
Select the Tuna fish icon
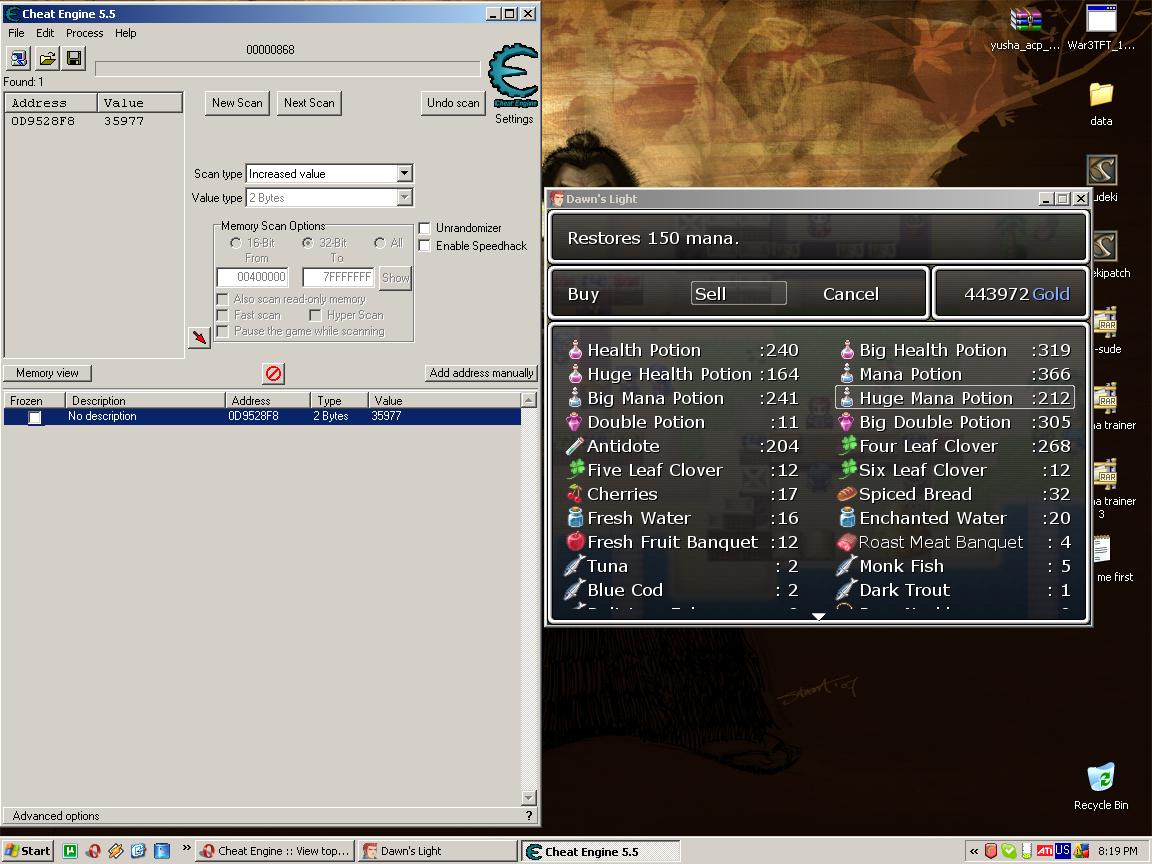click(574, 566)
